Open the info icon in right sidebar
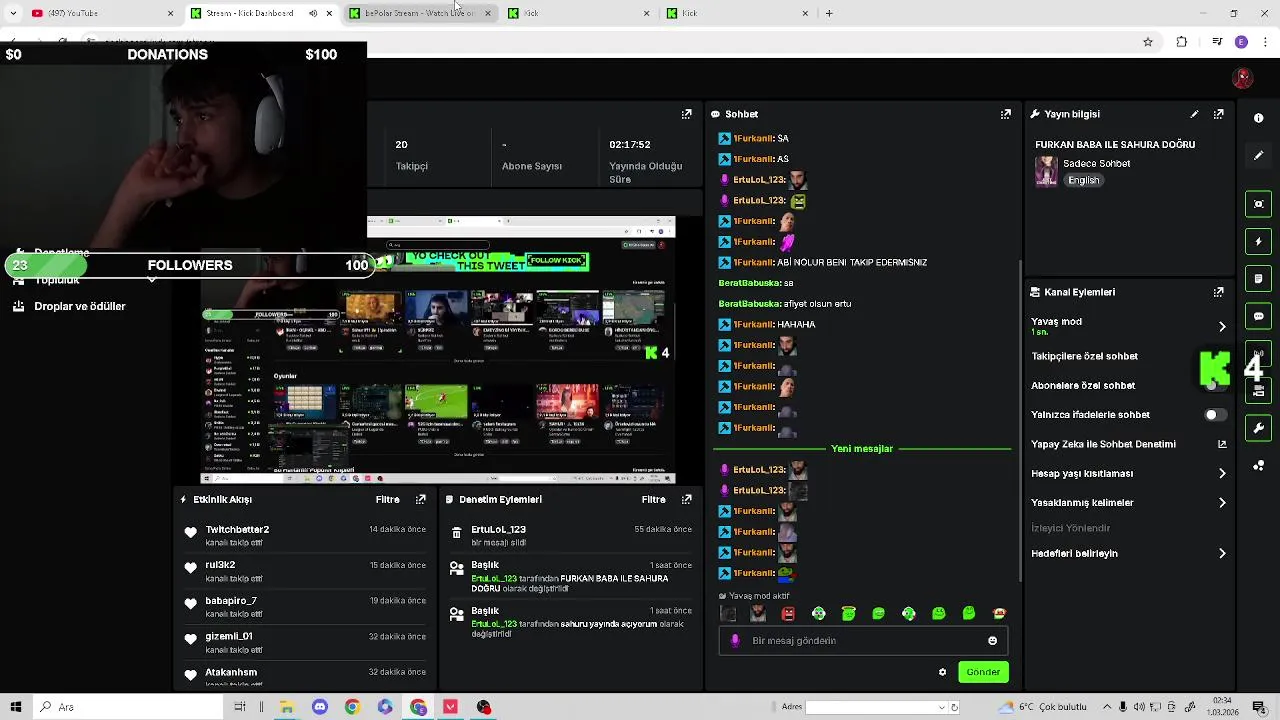1280x720 pixels. click(x=1258, y=118)
